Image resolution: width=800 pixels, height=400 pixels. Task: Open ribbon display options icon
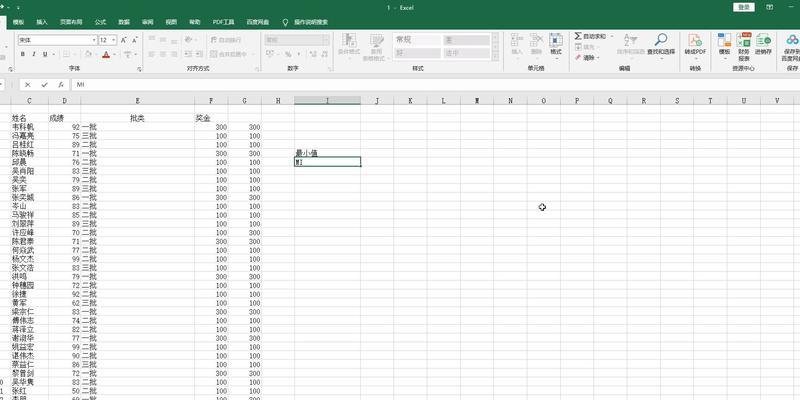tap(770, 7)
